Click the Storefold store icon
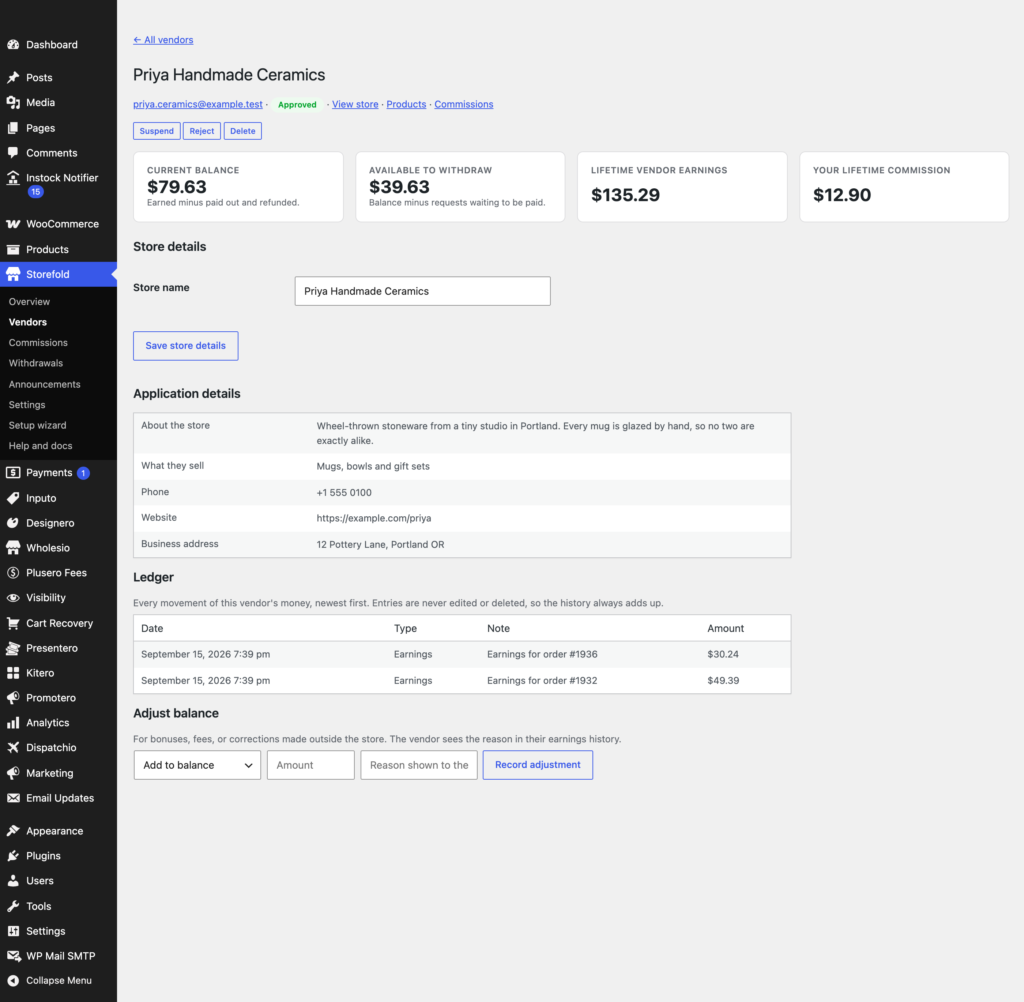Image resolution: width=1024 pixels, height=1002 pixels. [13, 274]
